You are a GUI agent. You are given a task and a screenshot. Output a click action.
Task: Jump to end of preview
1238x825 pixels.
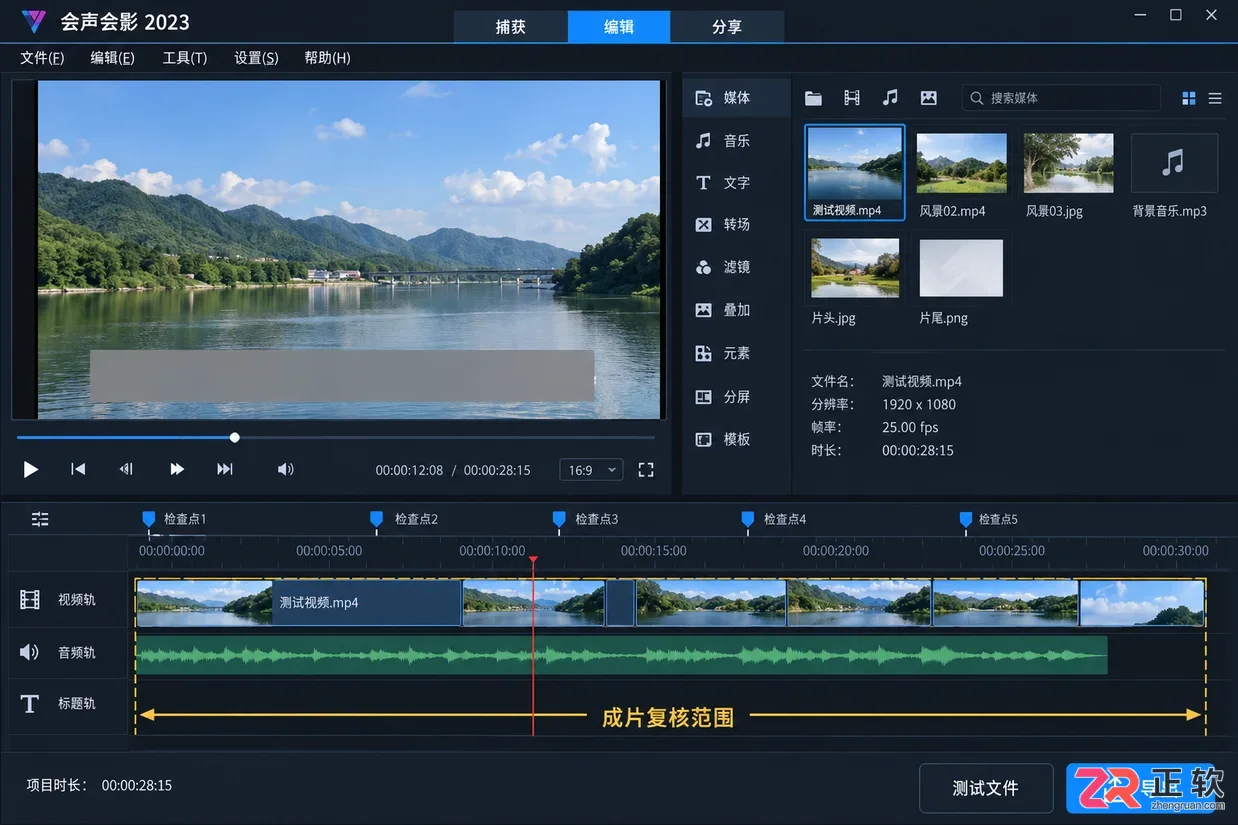225,469
